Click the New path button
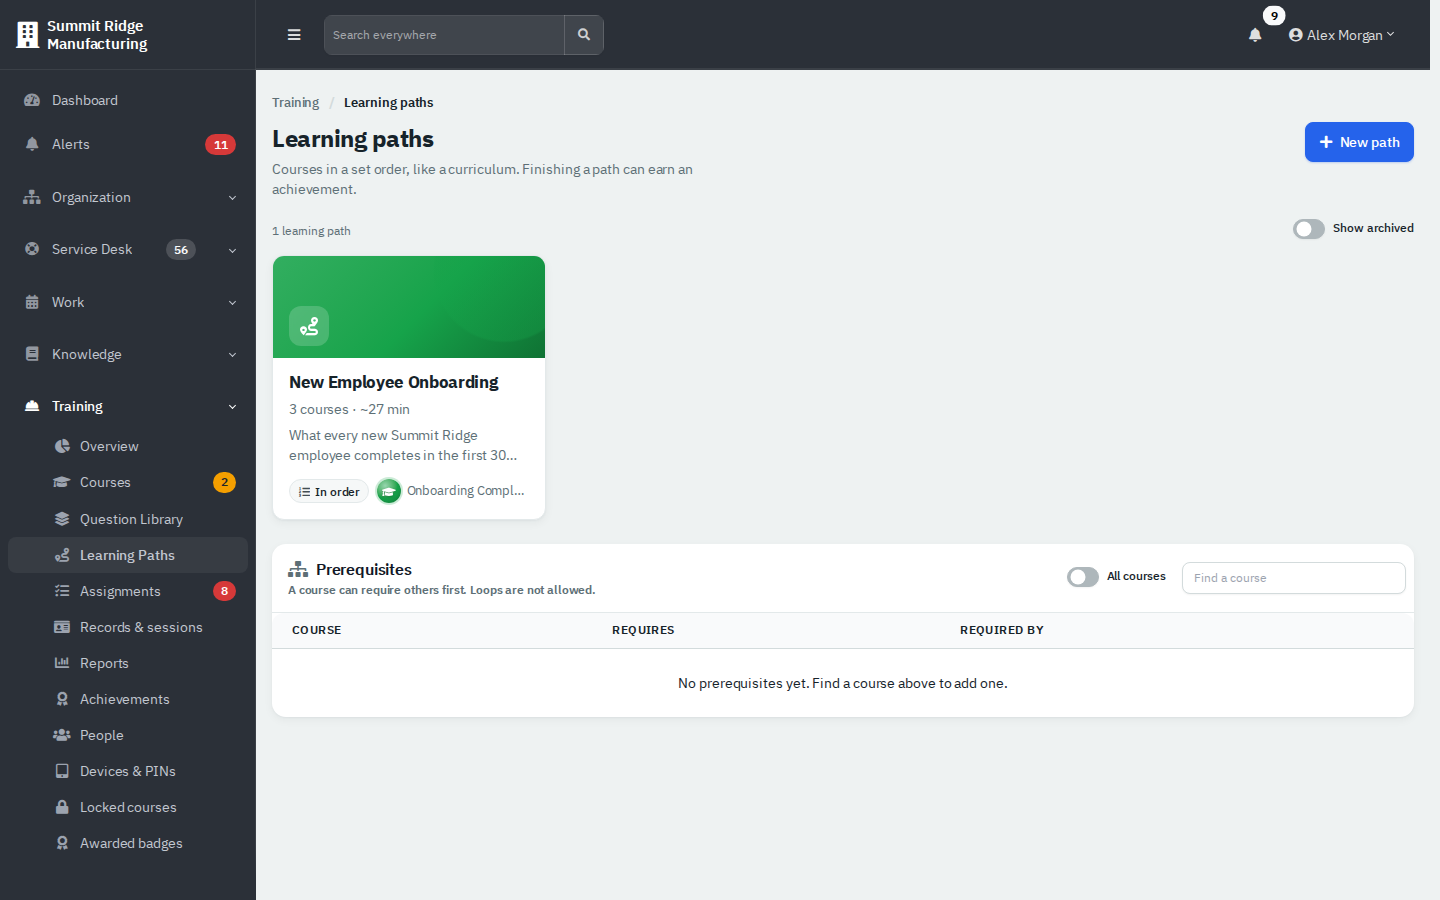Screen dimensions: 1440x900 pos(1359,142)
